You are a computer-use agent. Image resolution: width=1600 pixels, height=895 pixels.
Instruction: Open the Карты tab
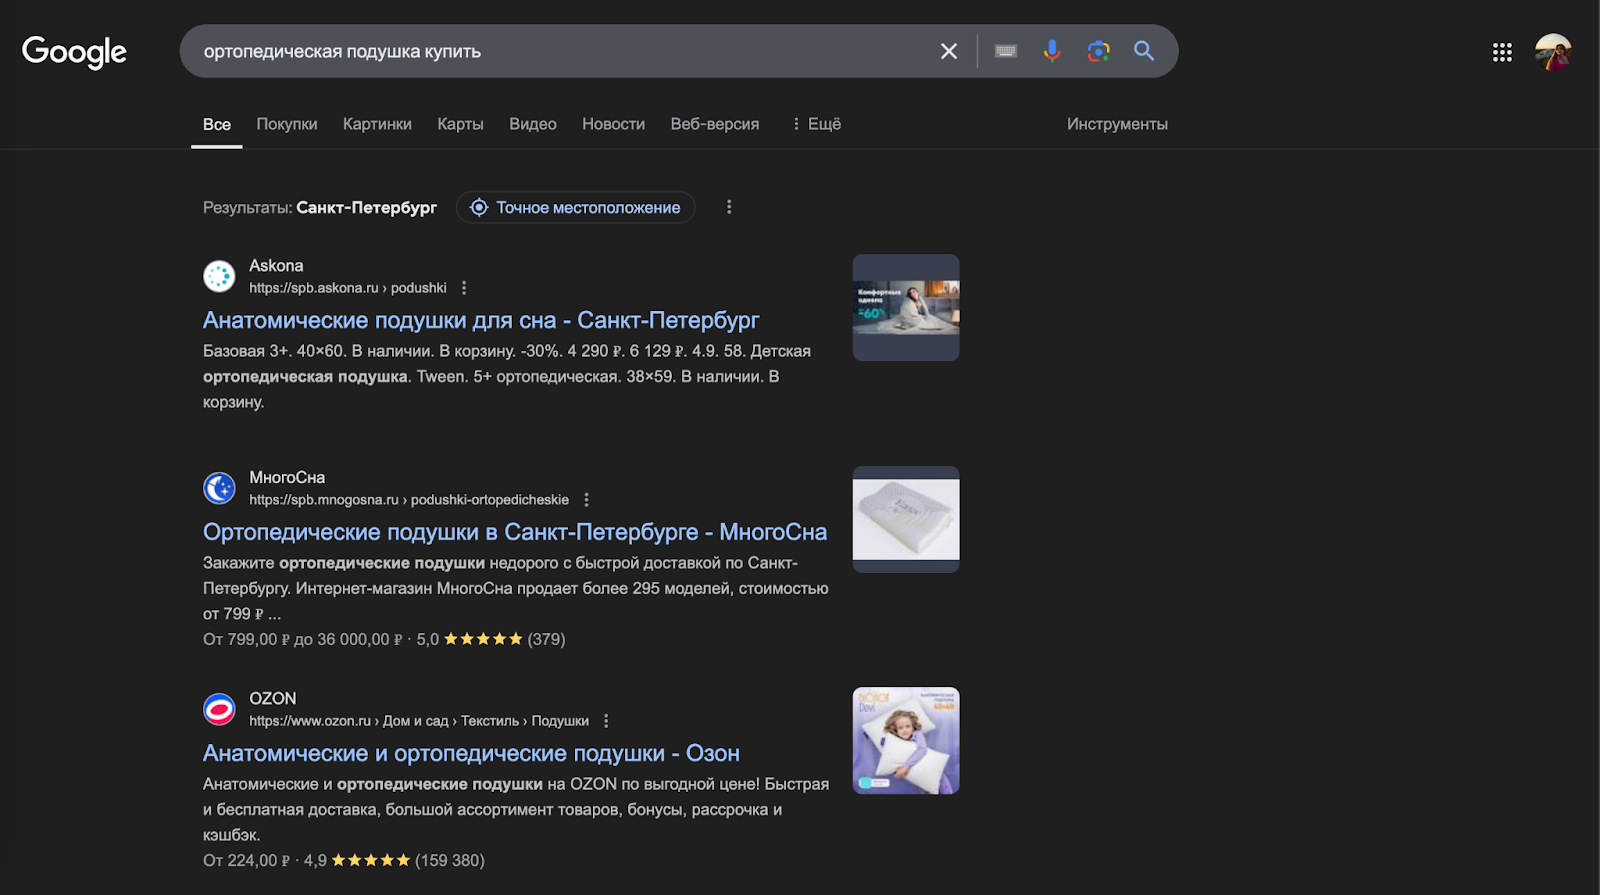pos(460,124)
